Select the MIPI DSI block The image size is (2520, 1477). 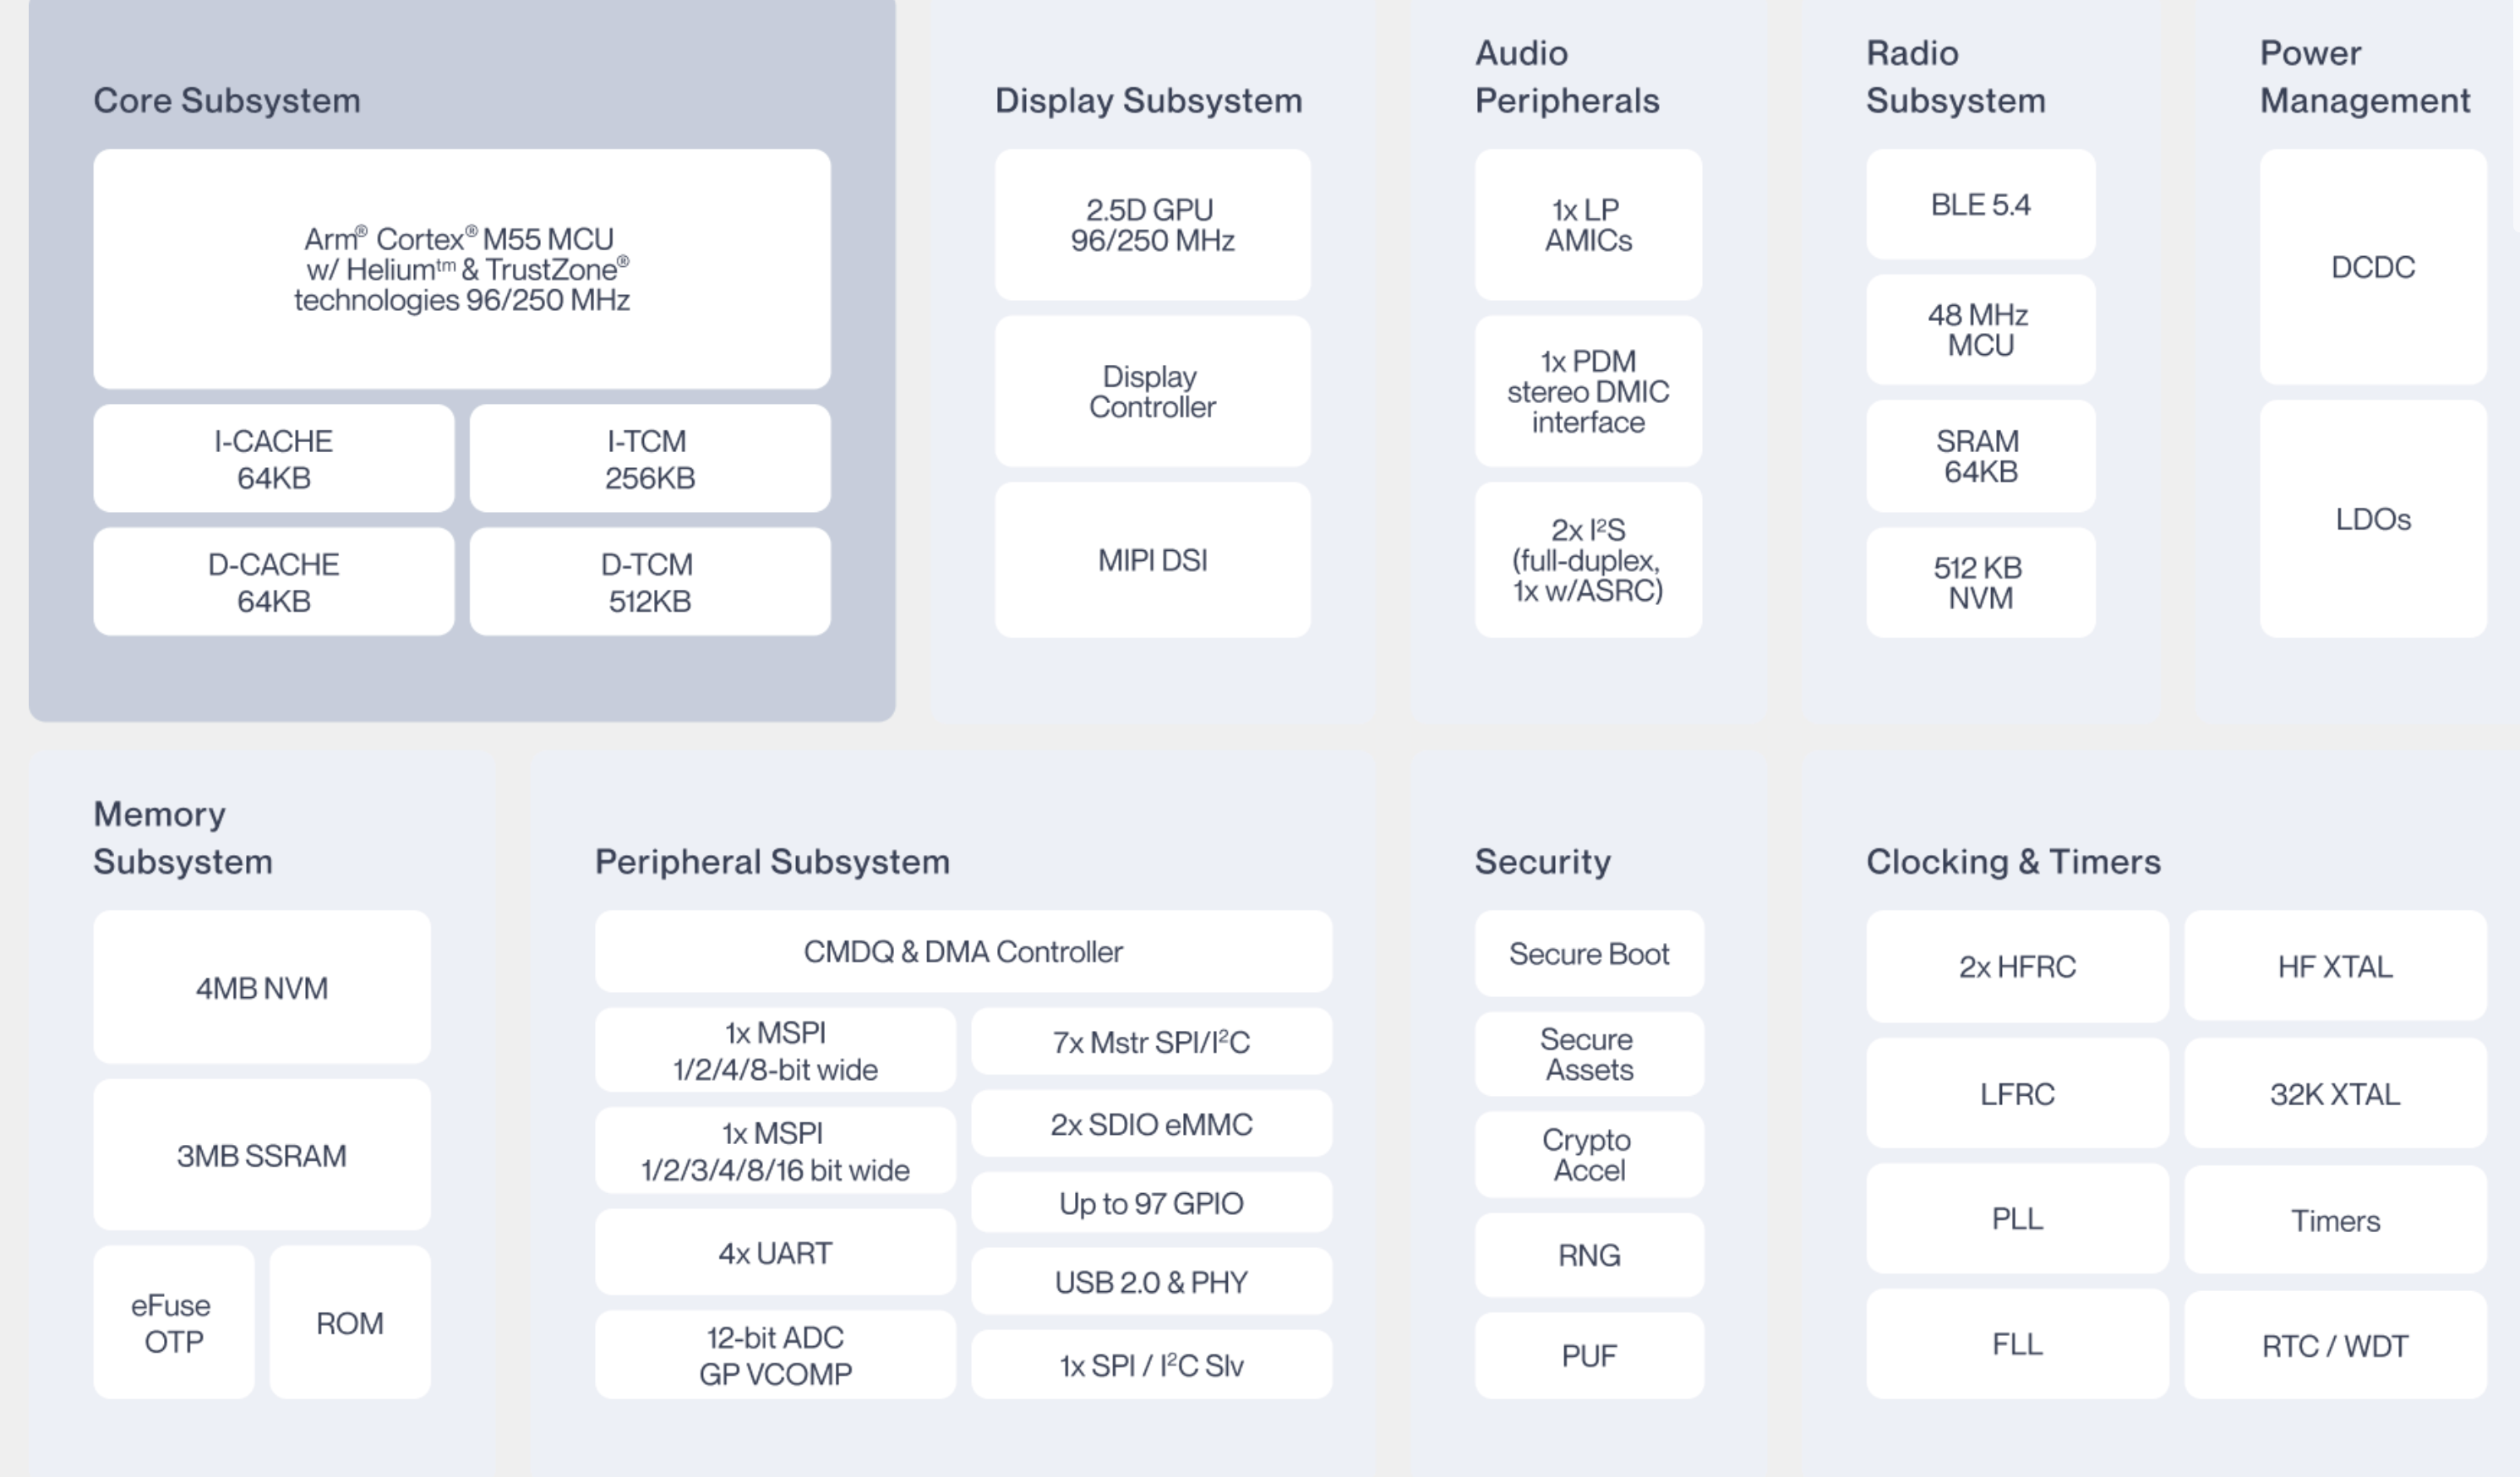(x=1152, y=560)
